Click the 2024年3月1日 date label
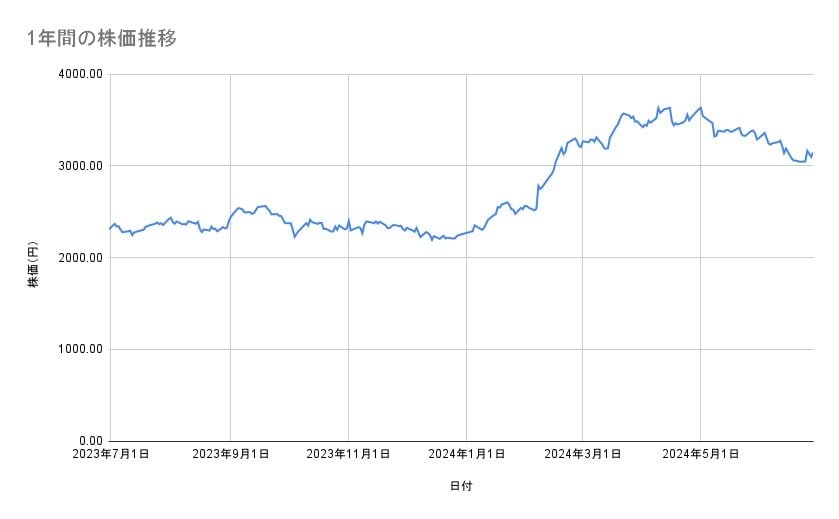839x519 pixels. [x=583, y=454]
